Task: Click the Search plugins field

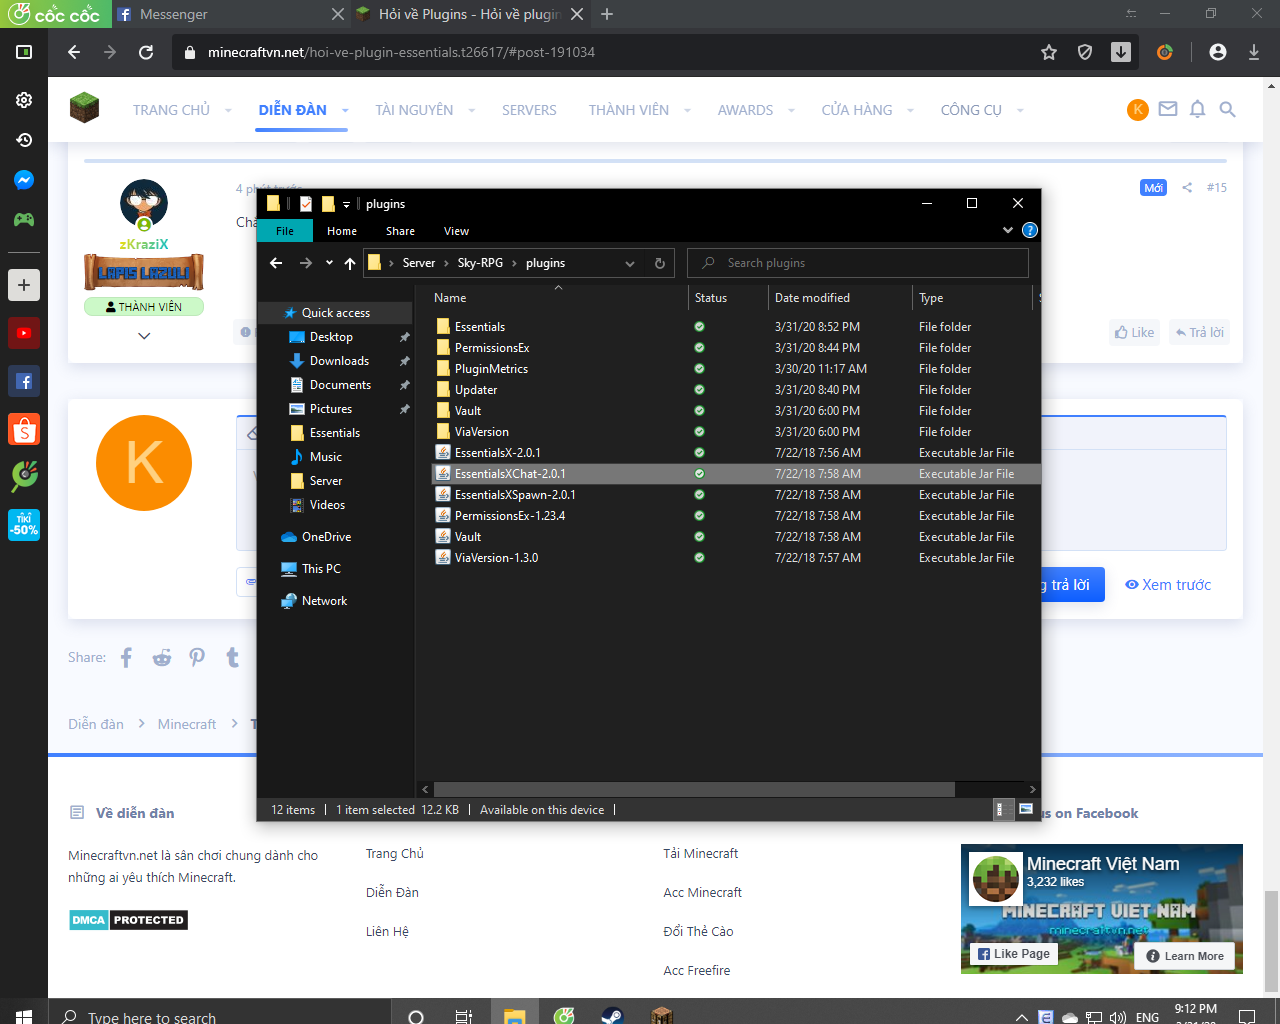Action: [x=858, y=263]
